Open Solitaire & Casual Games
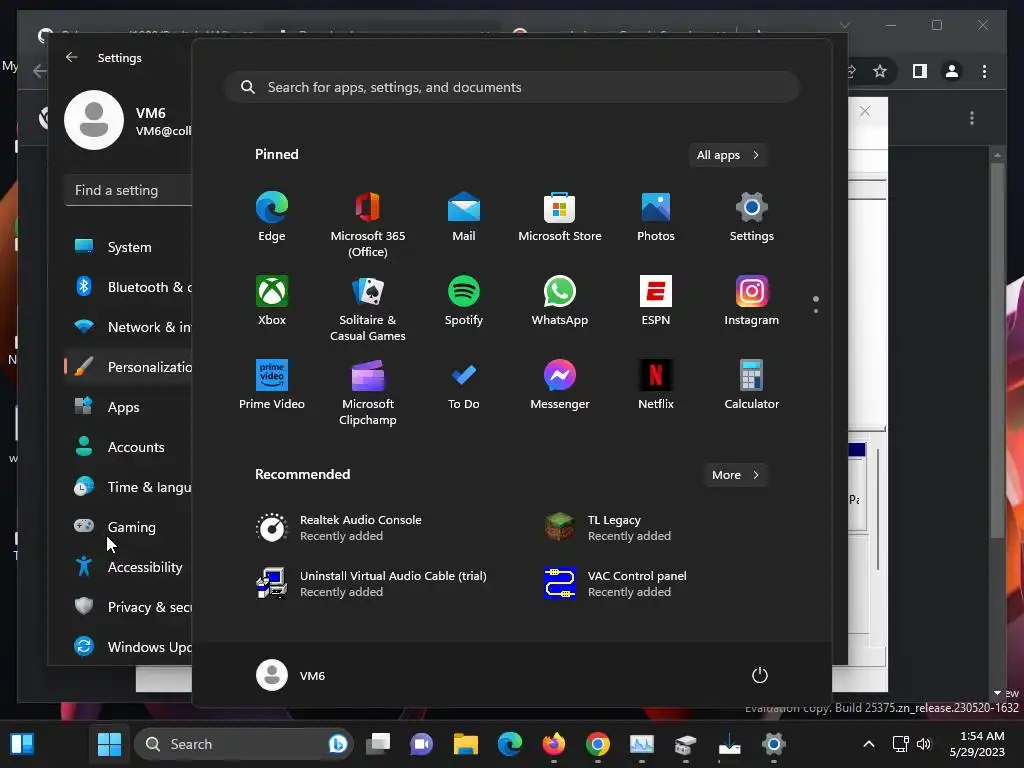Image resolution: width=1024 pixels, height=768 pixels. pos(368,308)
